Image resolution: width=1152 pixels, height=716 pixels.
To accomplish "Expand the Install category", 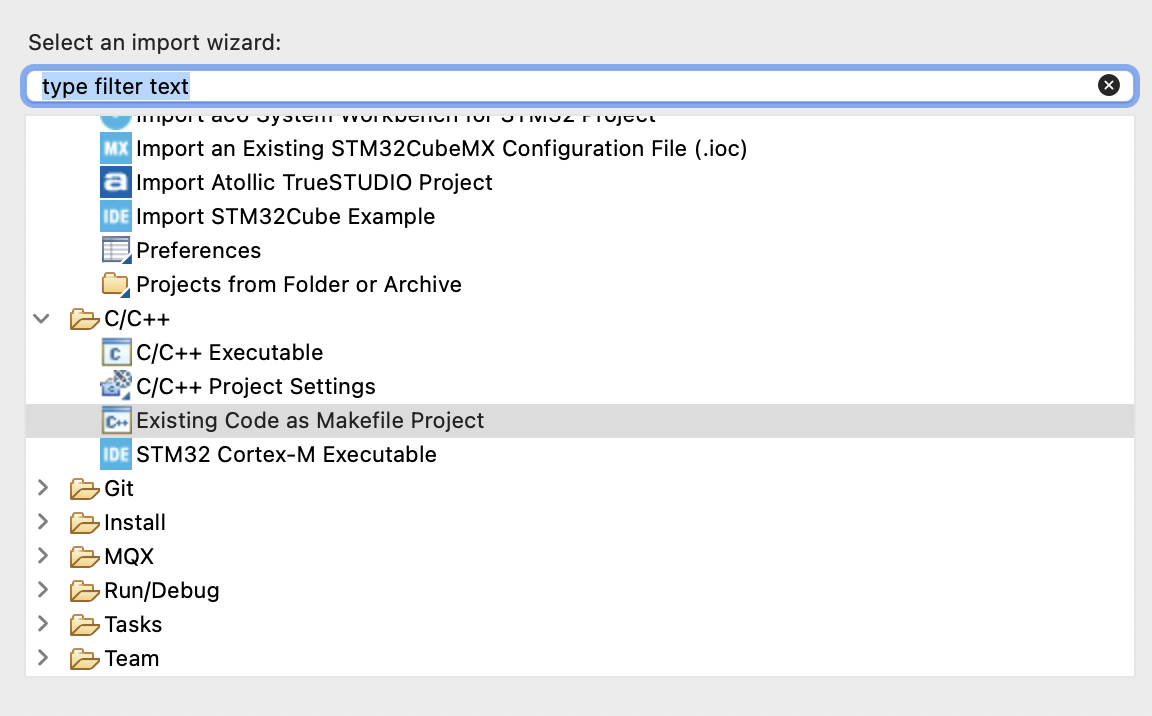I will tap(41, 522).
